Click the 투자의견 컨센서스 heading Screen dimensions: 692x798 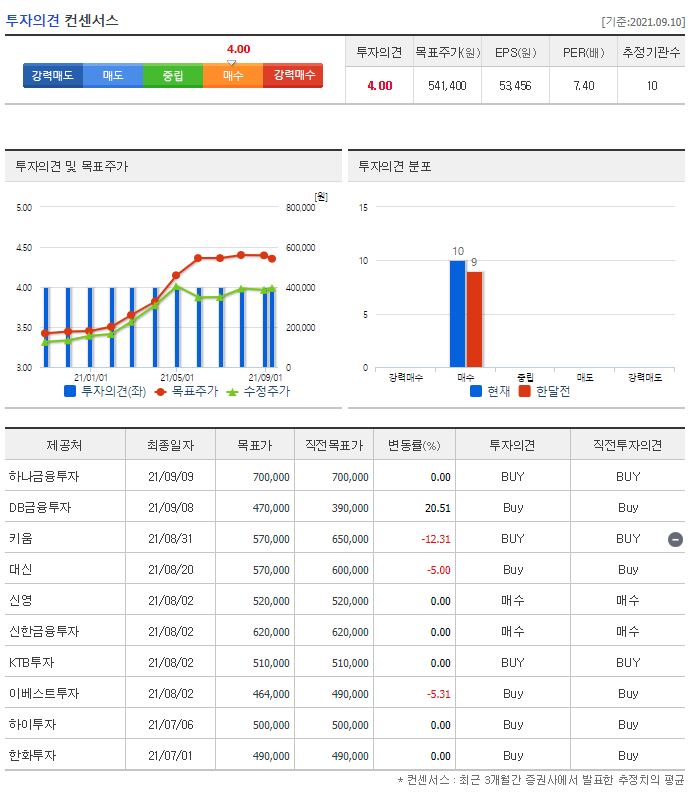tap(62, 20)
